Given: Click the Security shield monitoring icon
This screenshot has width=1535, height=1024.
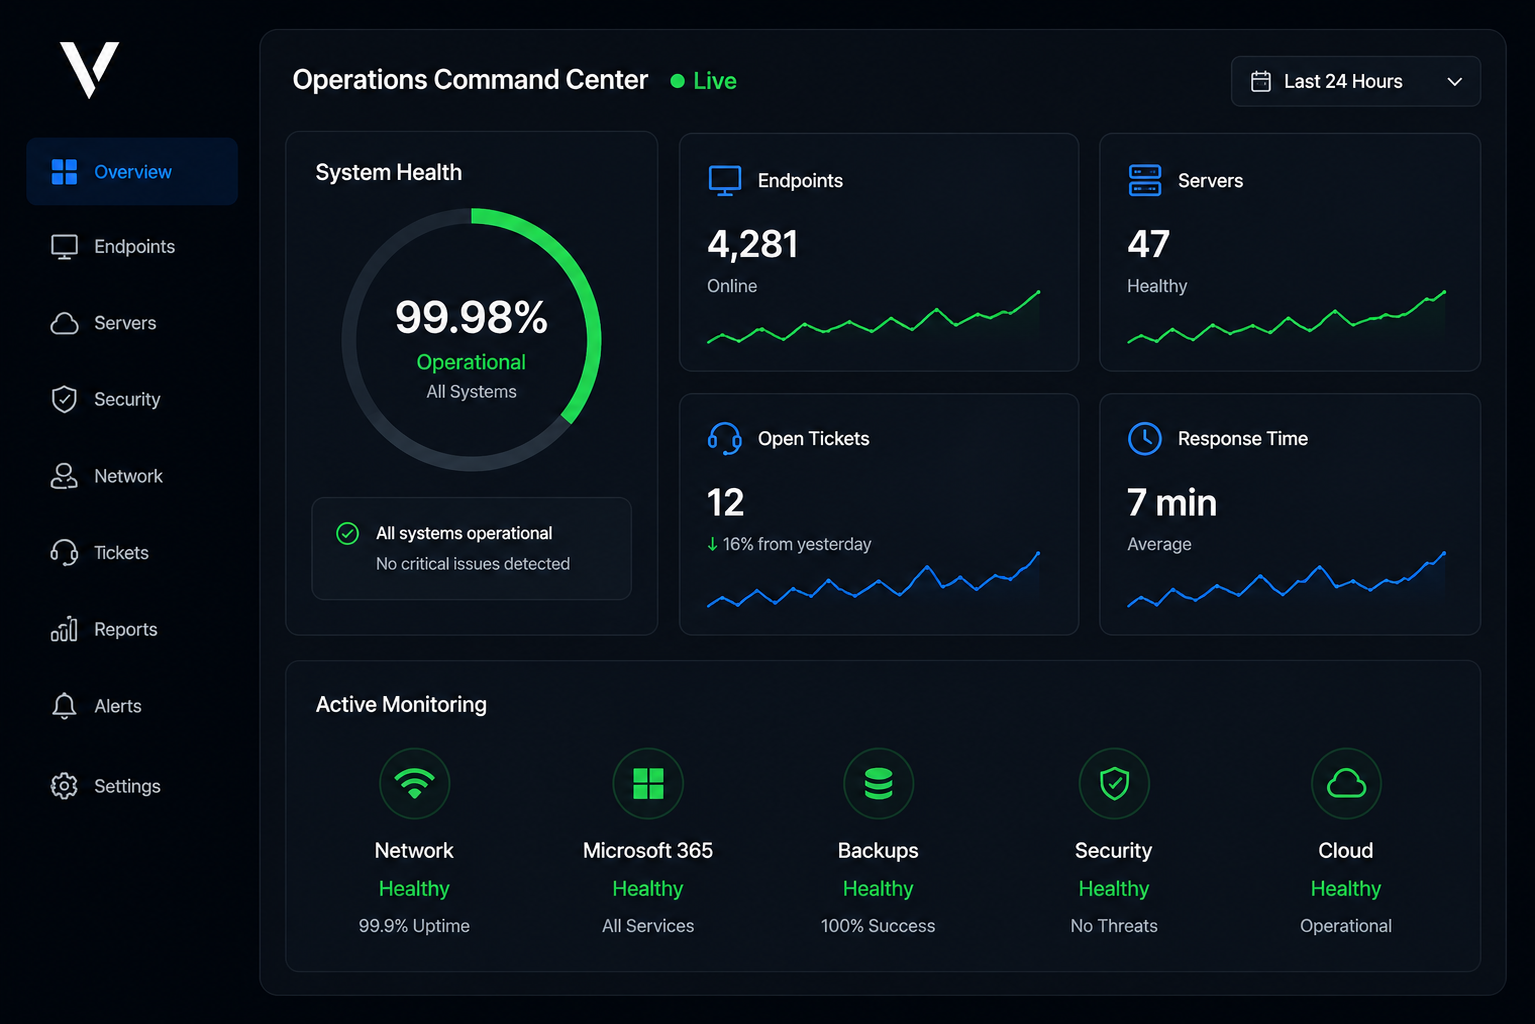Looking at the screenshot, I should pyautogui.click(x=1114, y=783).
